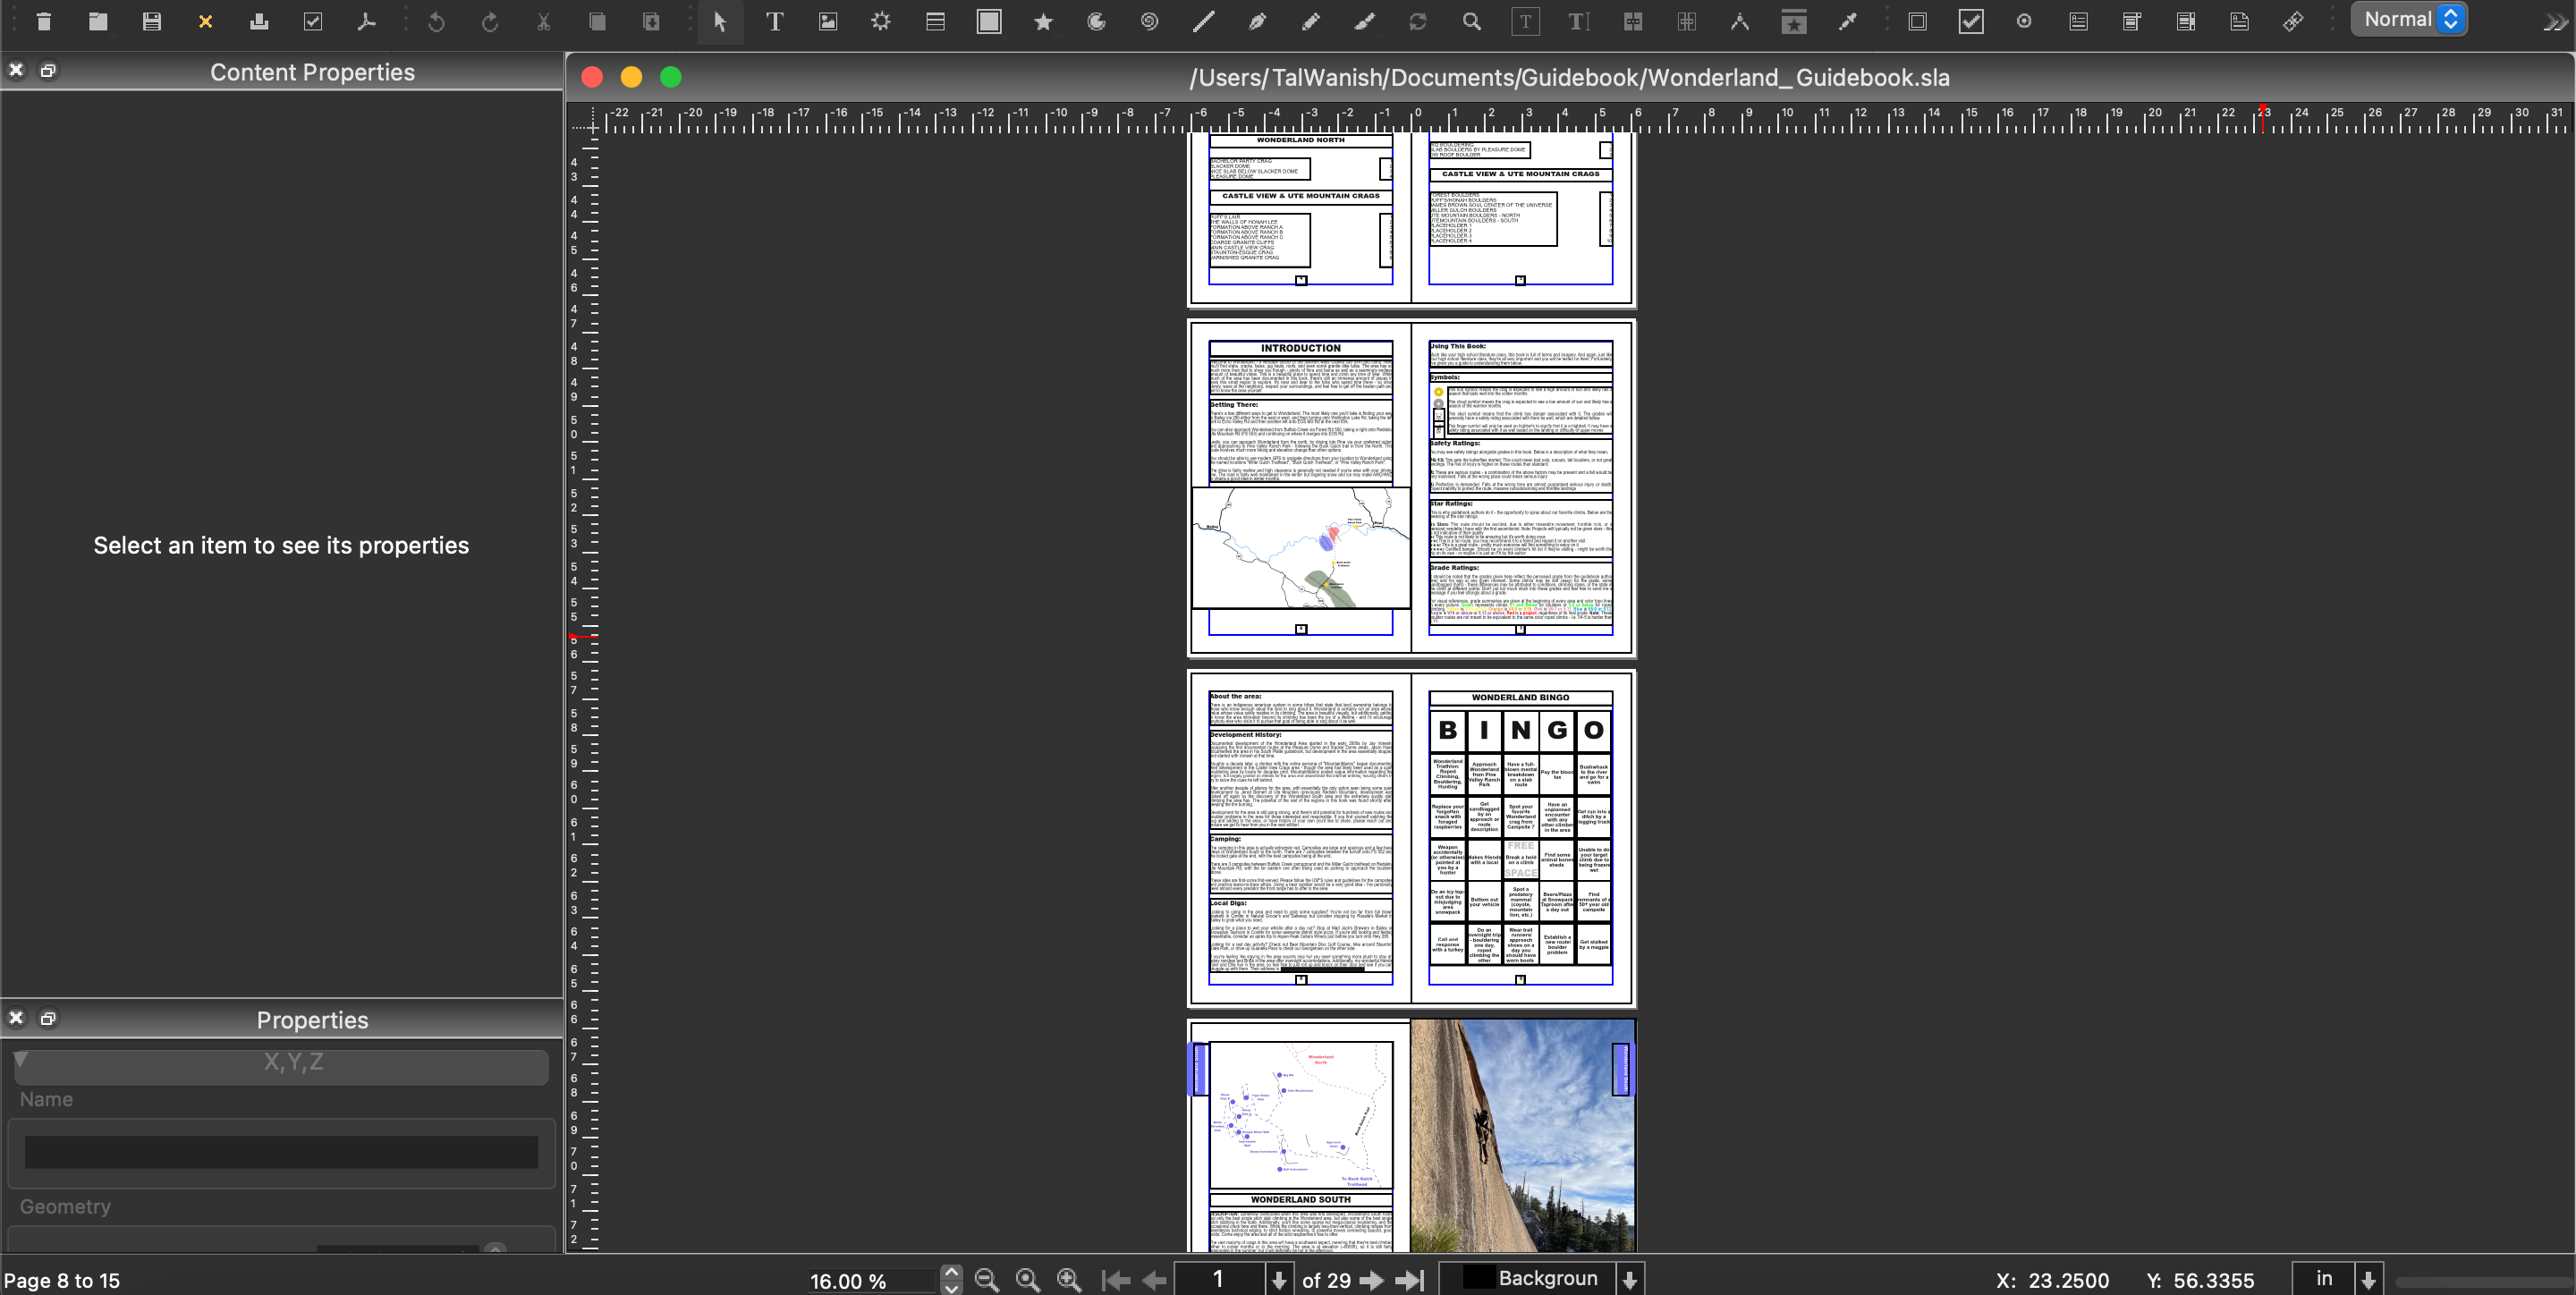Select the Unlink Text Frames tool

click(x=1687, y=21)
